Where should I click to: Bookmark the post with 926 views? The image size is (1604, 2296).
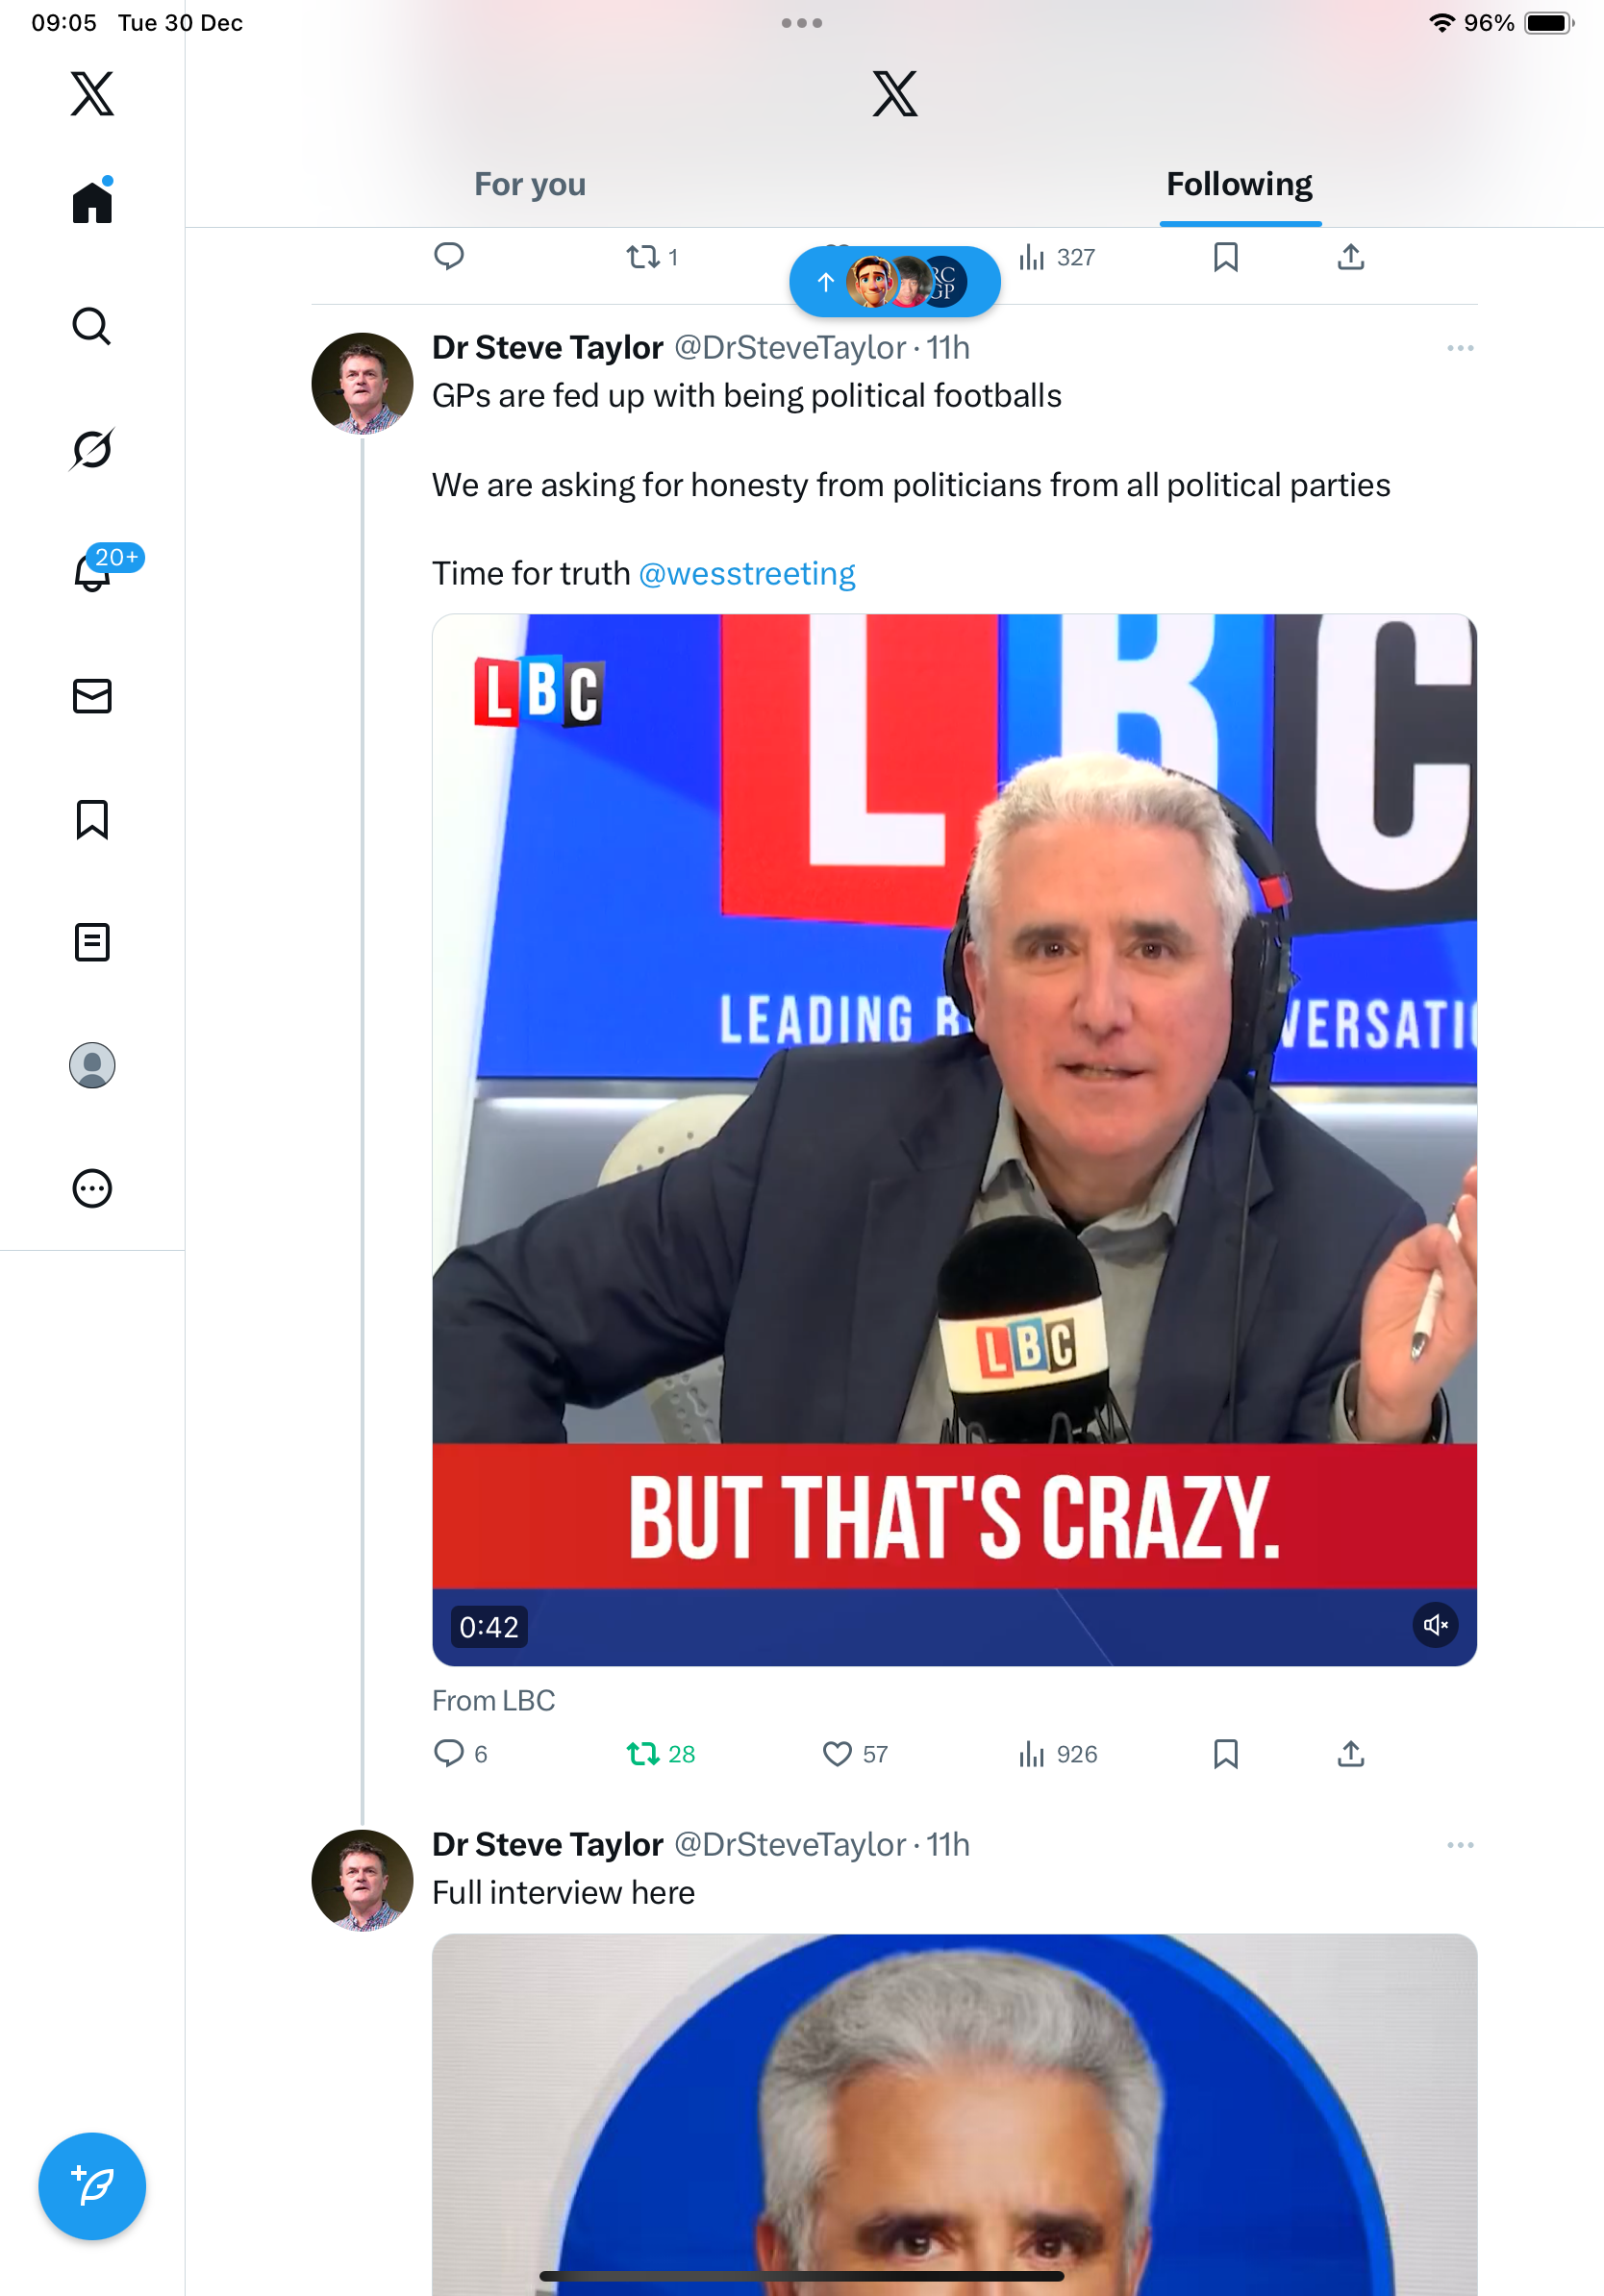[1225, 1754]
